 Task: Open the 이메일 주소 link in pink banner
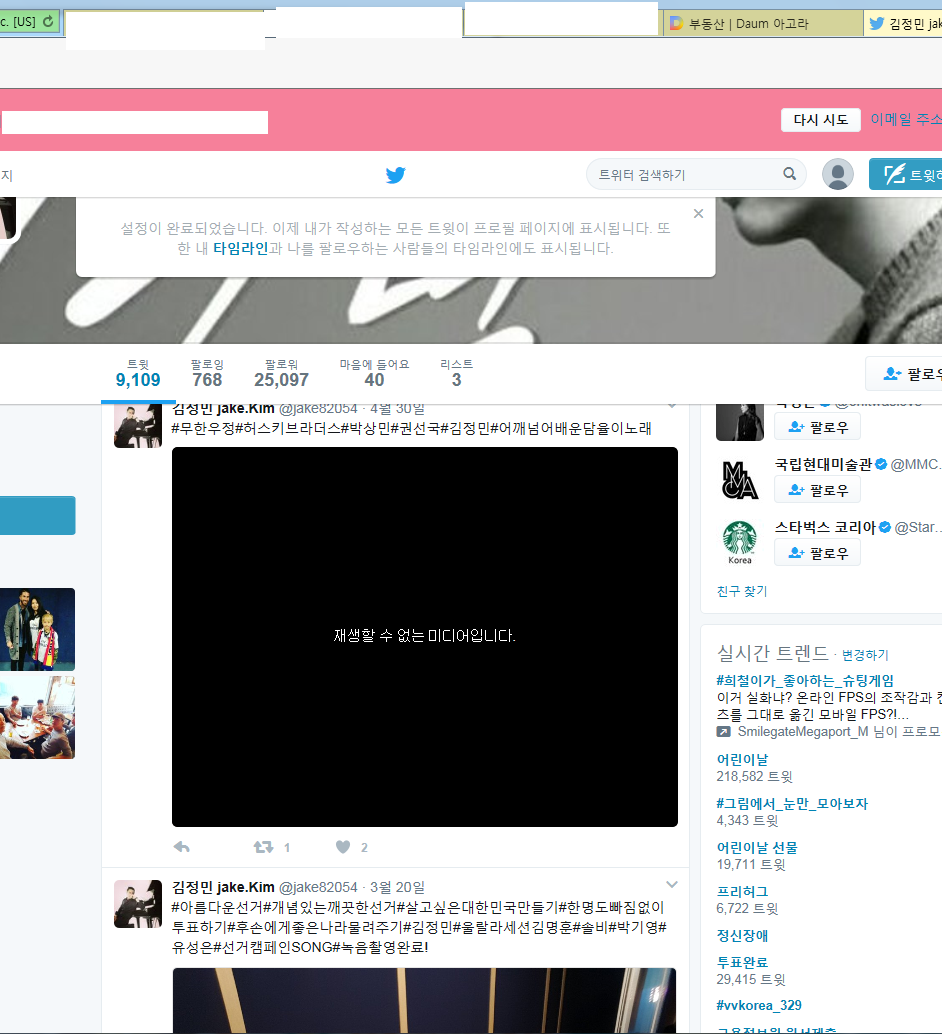[906, 119]
